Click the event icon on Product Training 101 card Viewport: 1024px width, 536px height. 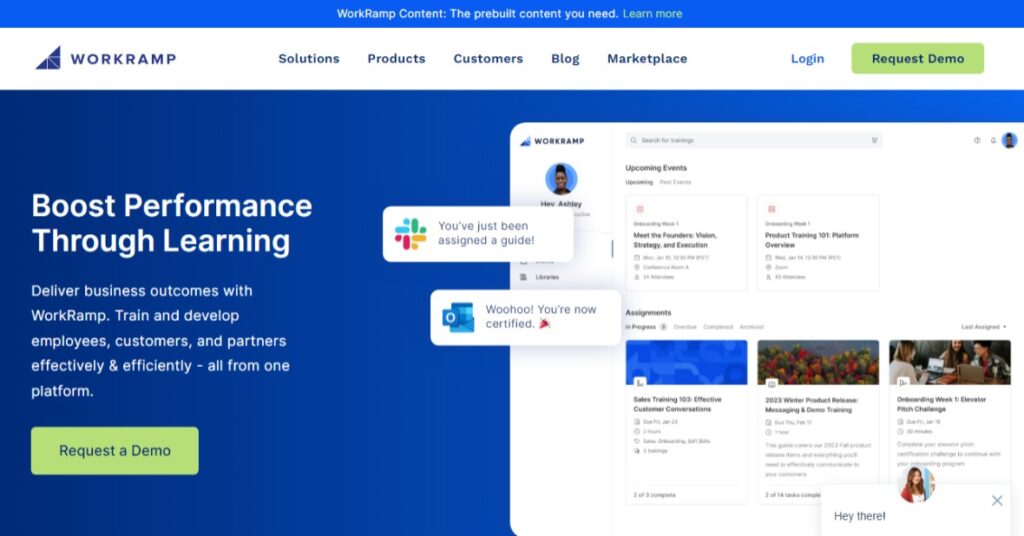(x=772, y=210)
